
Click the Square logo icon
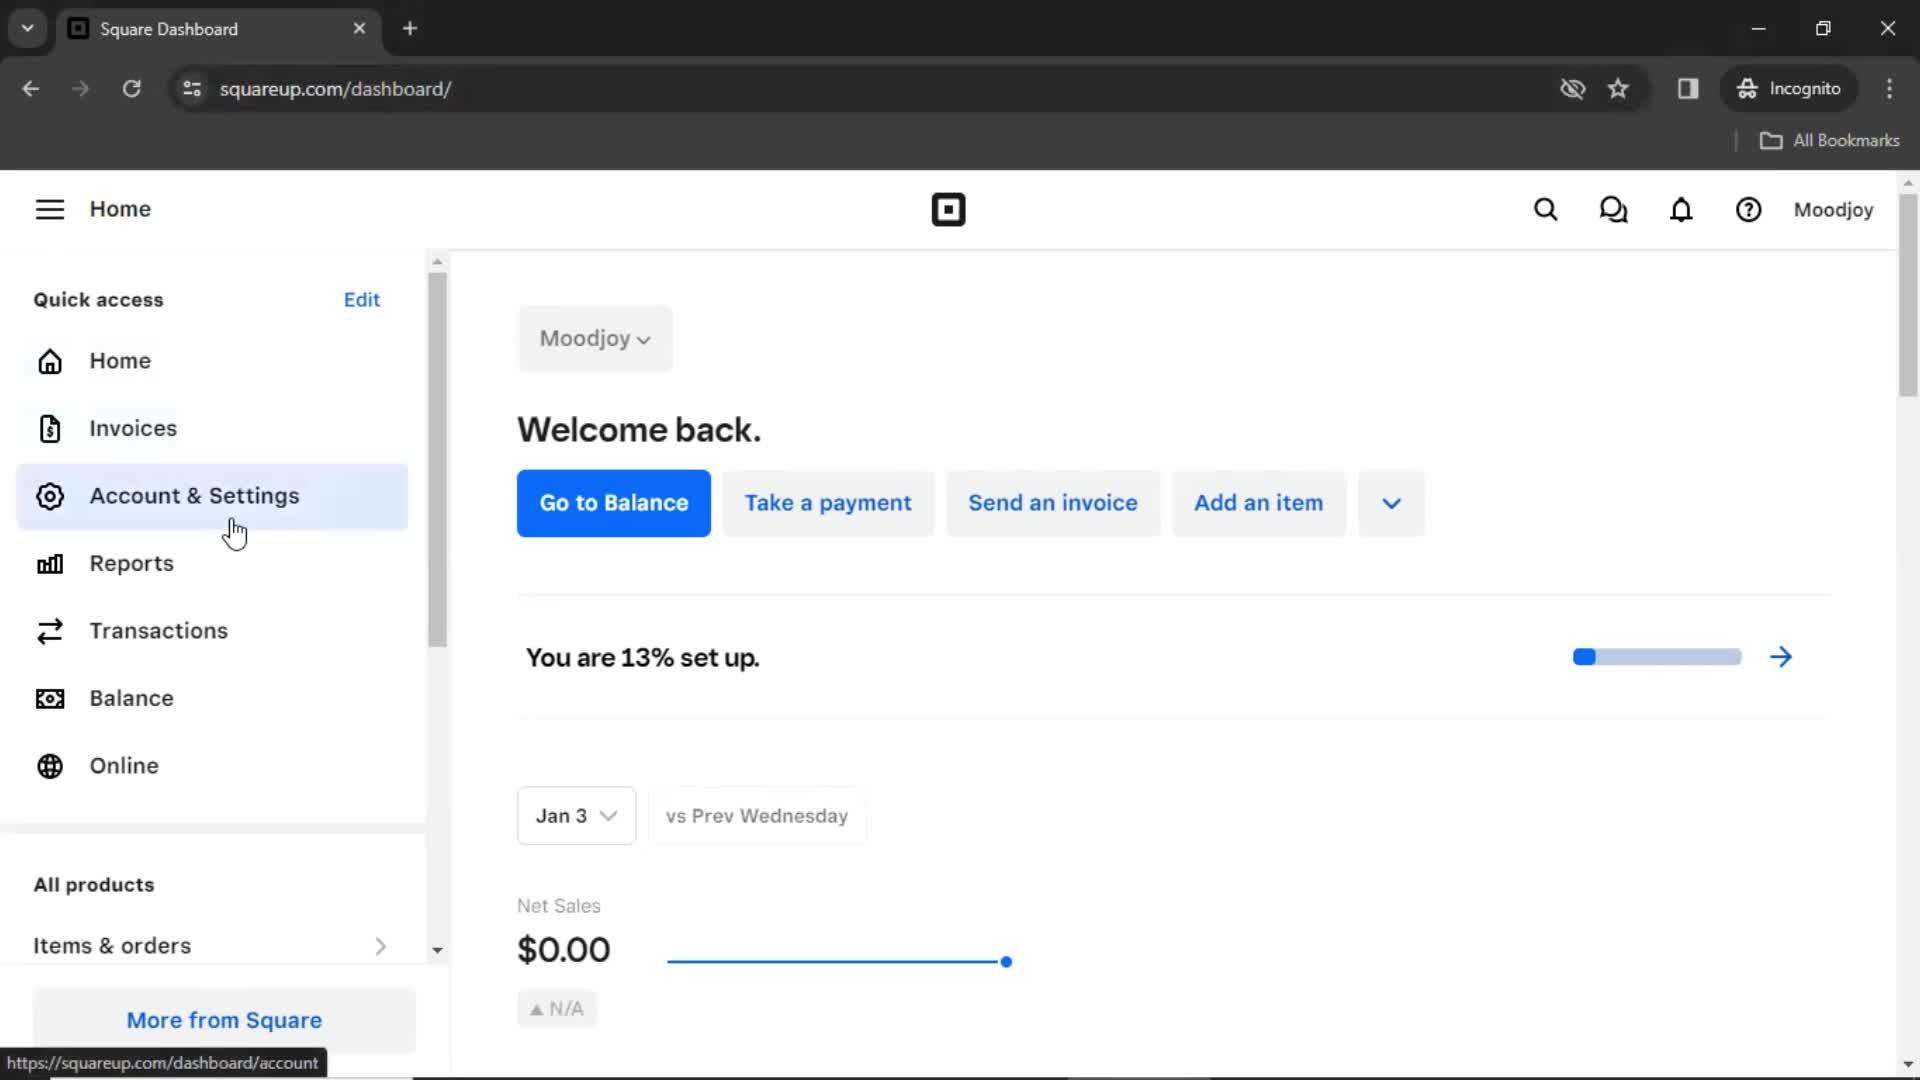pos(949,210)
